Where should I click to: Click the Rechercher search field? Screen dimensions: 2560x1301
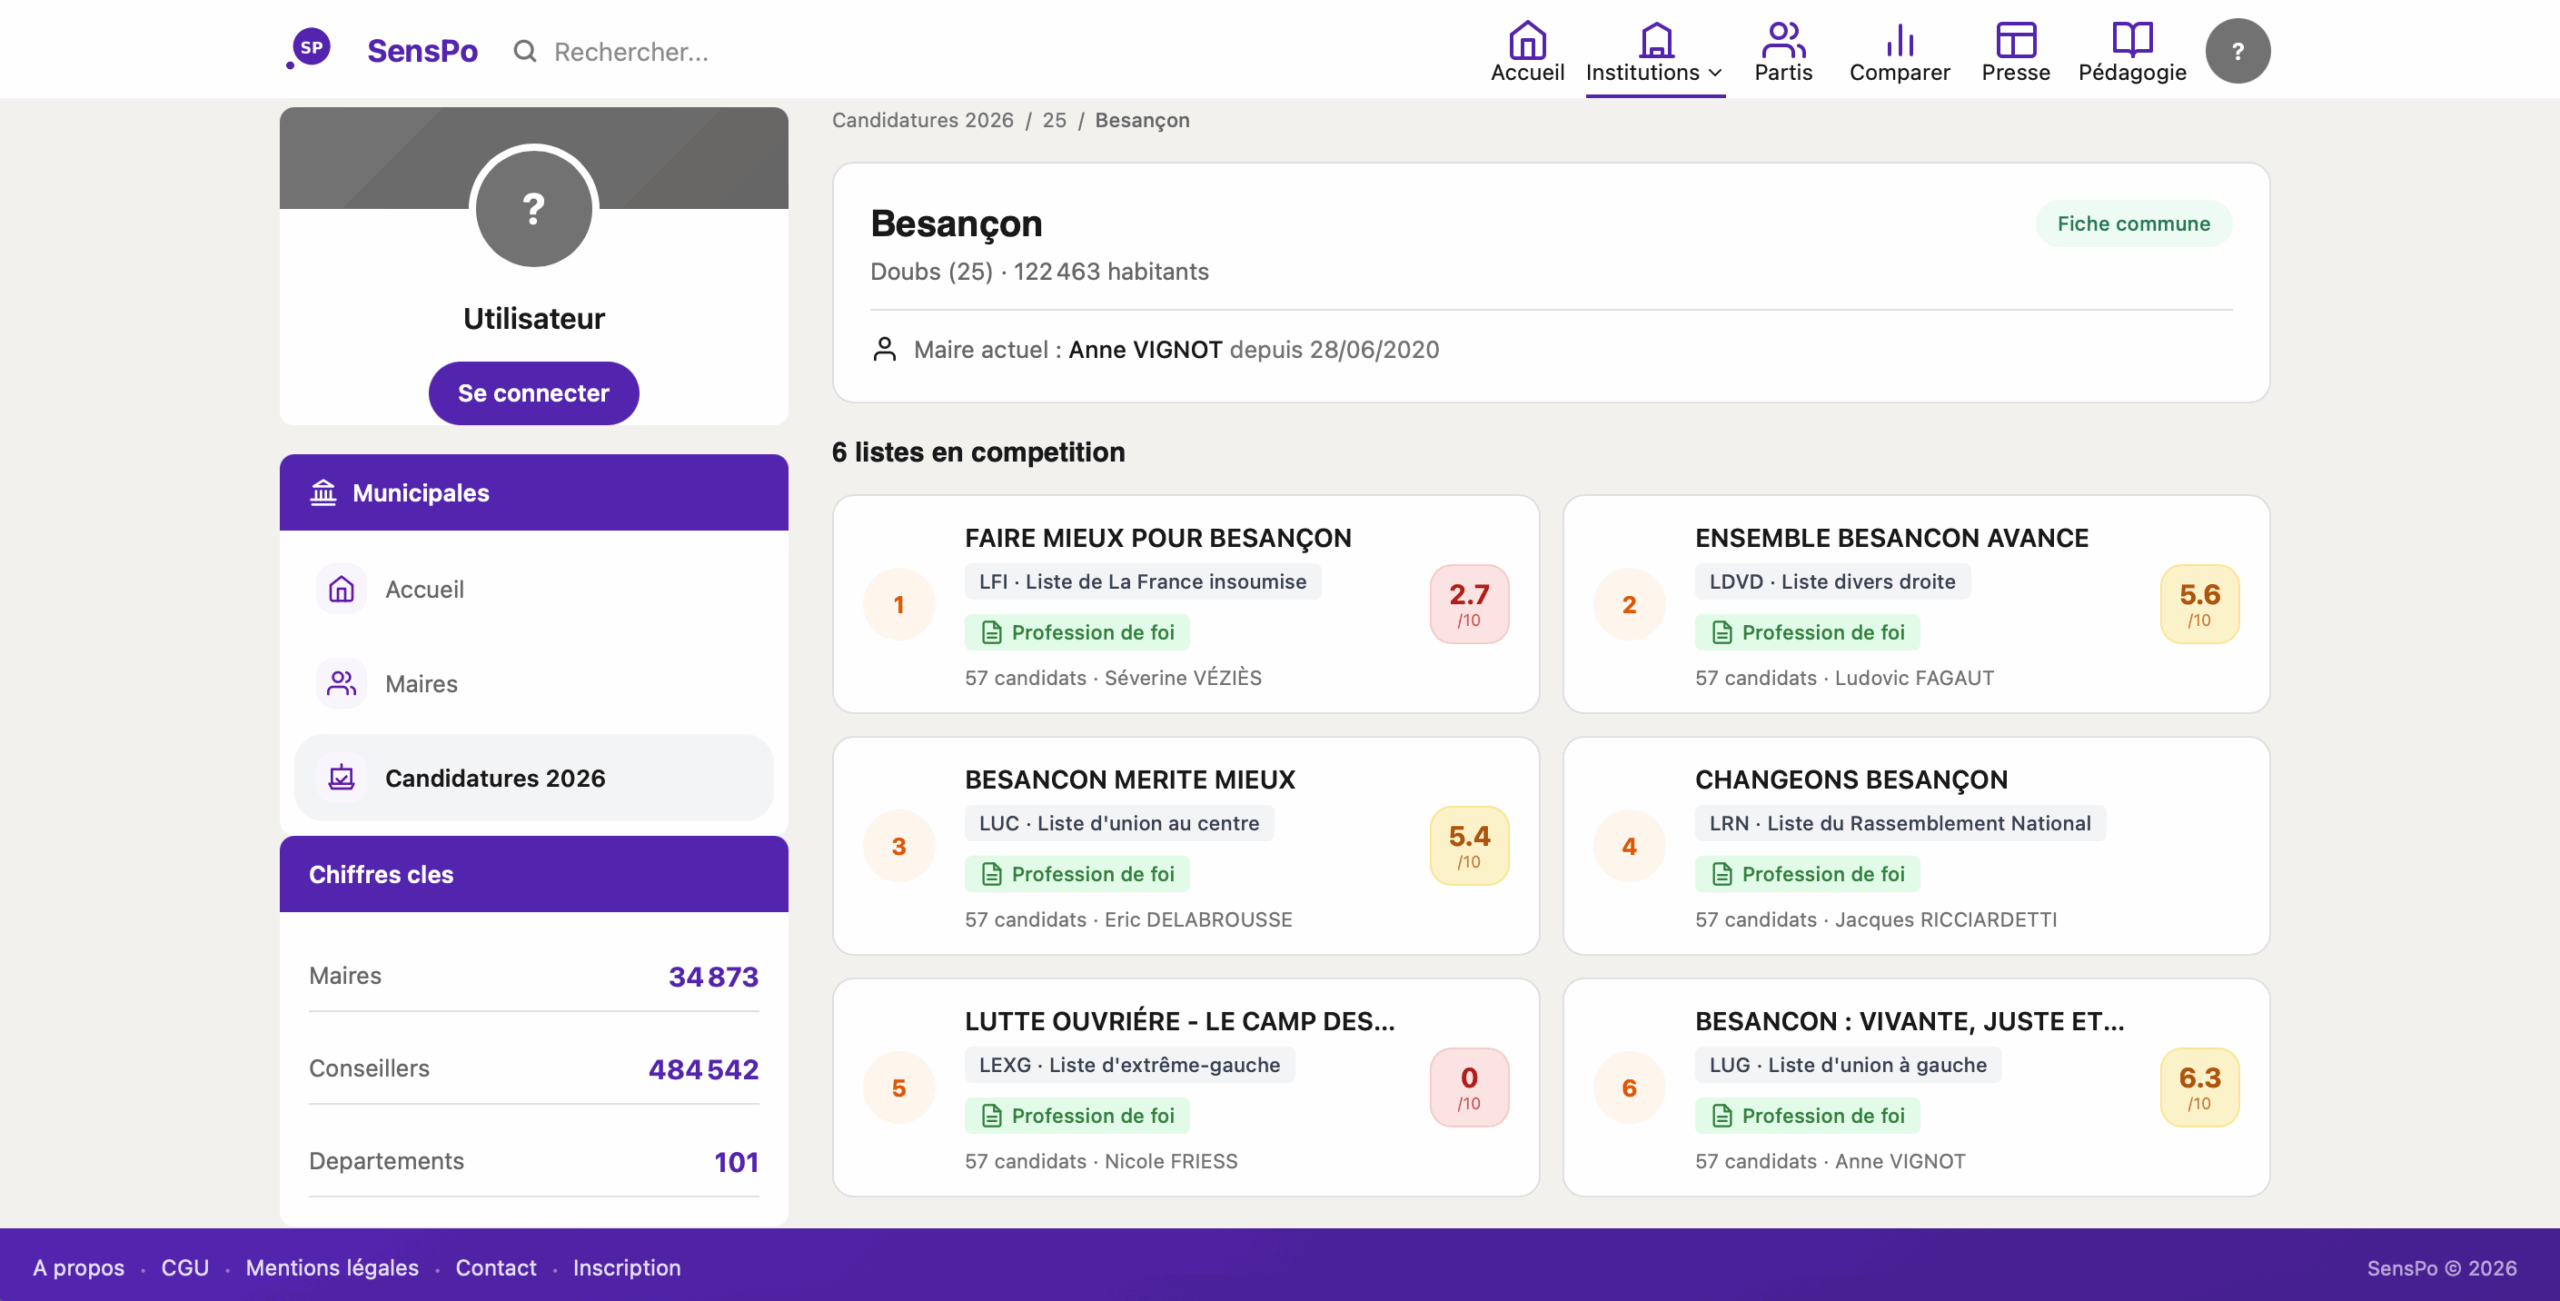point(631,52)
